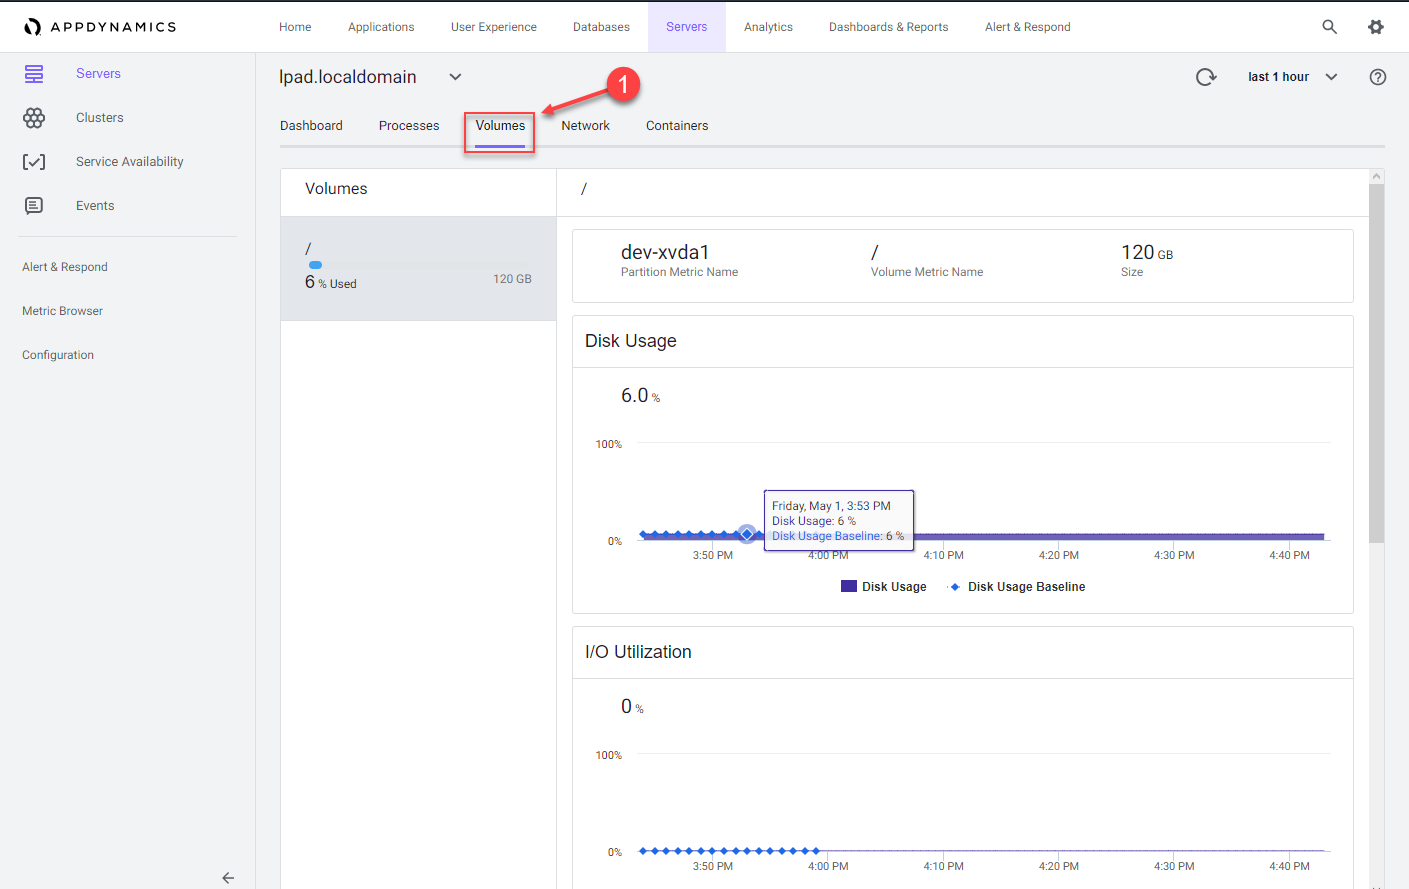The width and height of the screenshot is (1409, 889).
Task: Click the vertical scrollbar thumb
Action: pos(1376,363)
